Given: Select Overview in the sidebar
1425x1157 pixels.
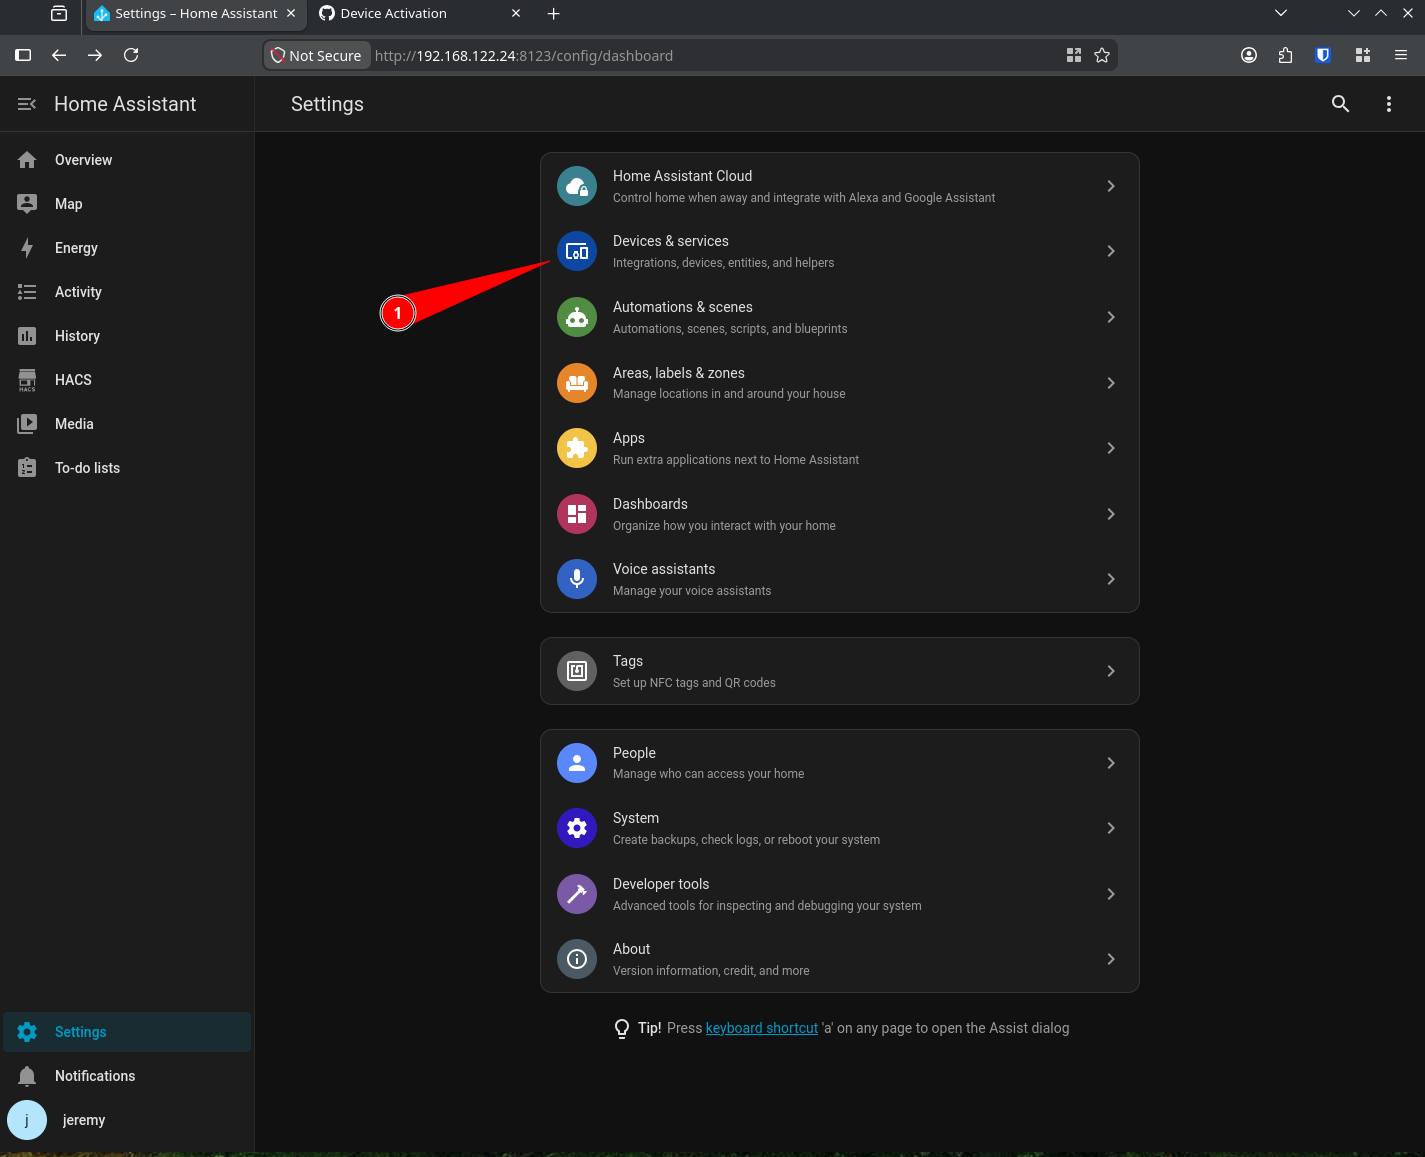Looking at the screenshot, I should (x=127, y=160).
